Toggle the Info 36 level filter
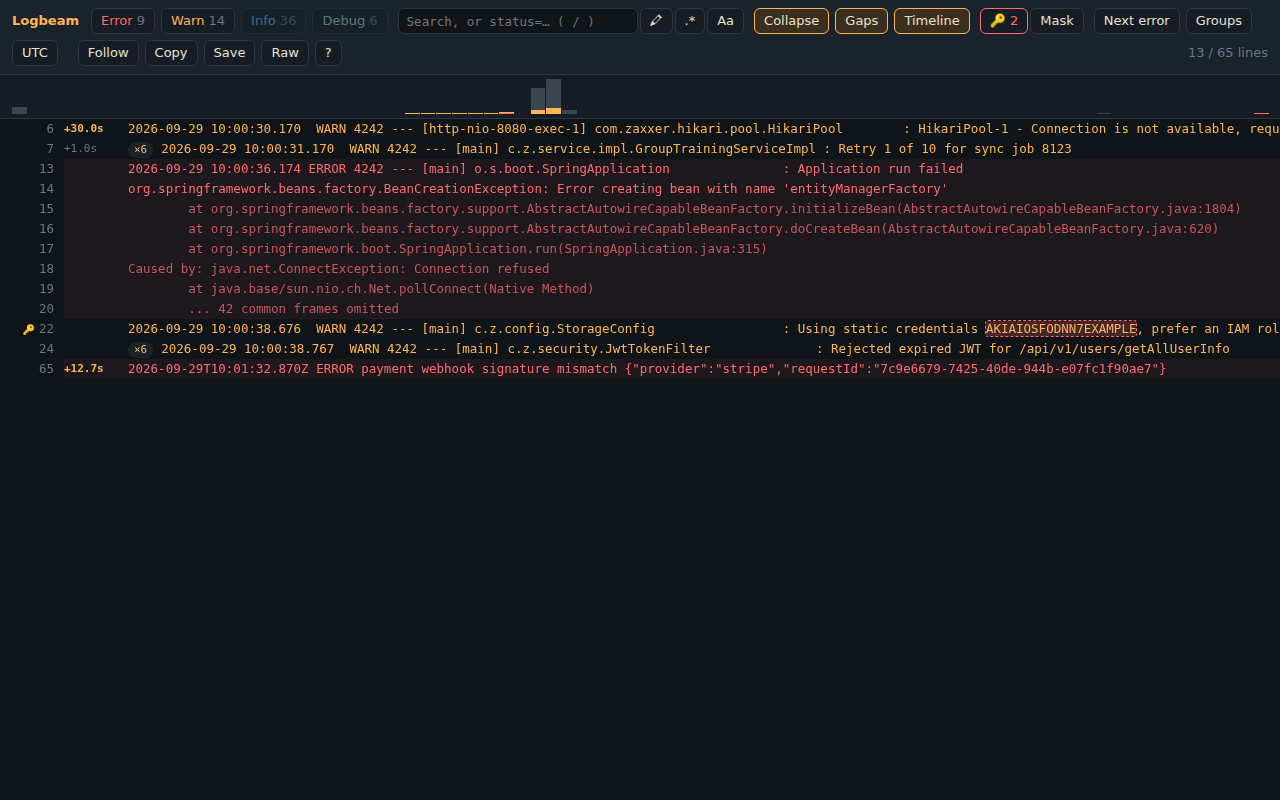Screen dimensions: 1280x800 (x=274, y=21)
